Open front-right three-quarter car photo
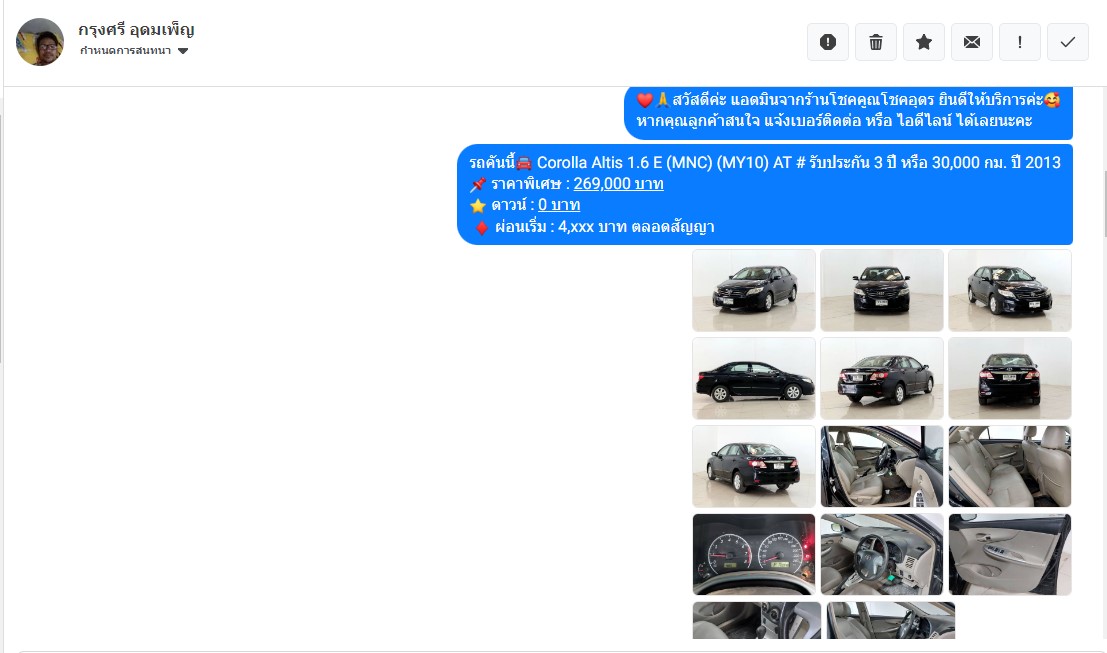 1010,290
